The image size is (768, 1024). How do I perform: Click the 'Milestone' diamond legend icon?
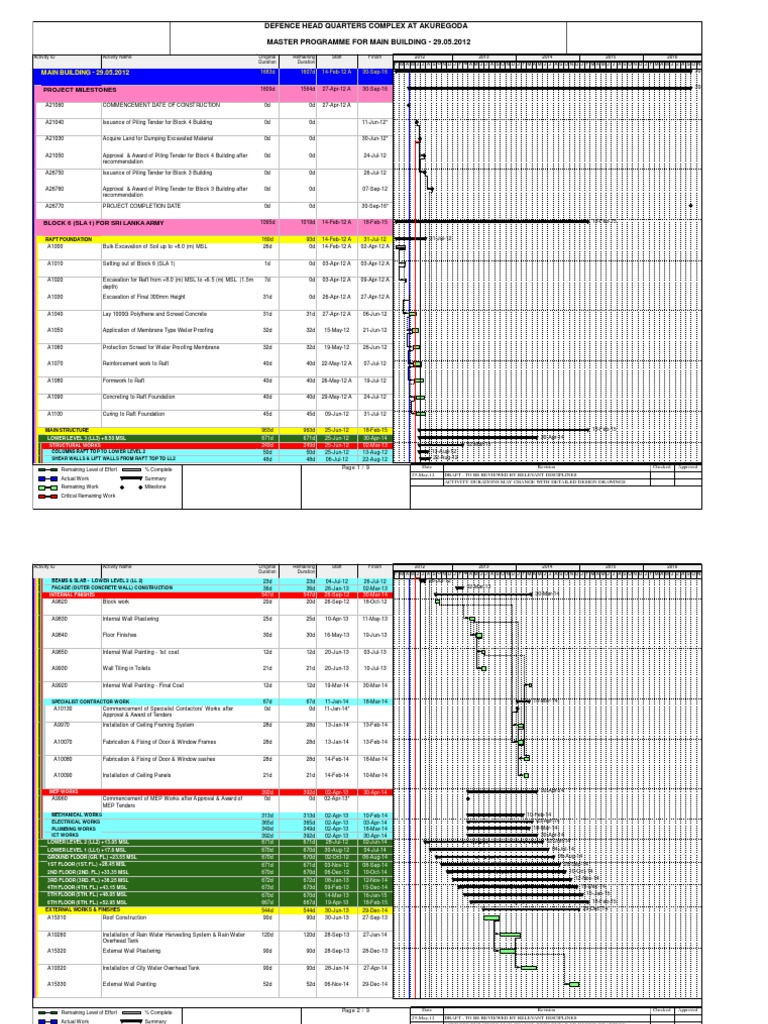click(x=140, y=487)
